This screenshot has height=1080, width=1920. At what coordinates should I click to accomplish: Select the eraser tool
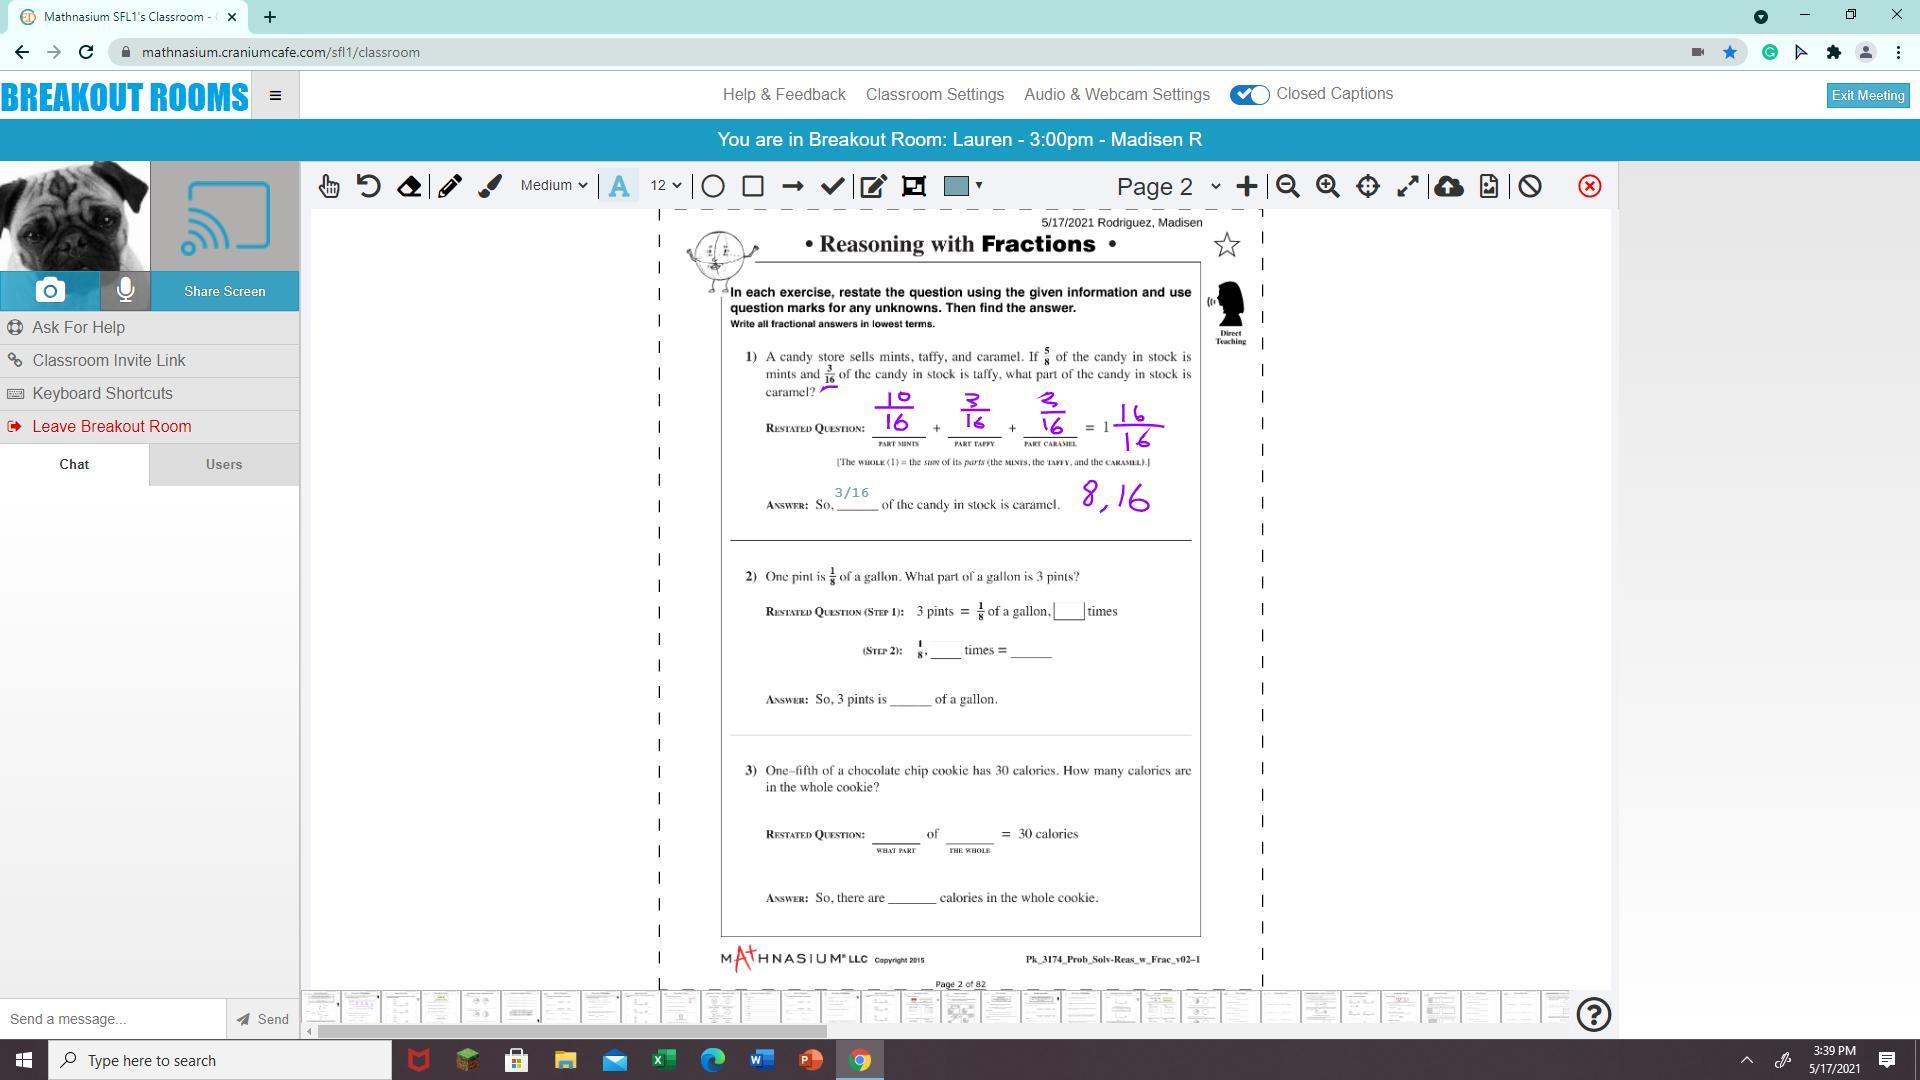[409, 186]
